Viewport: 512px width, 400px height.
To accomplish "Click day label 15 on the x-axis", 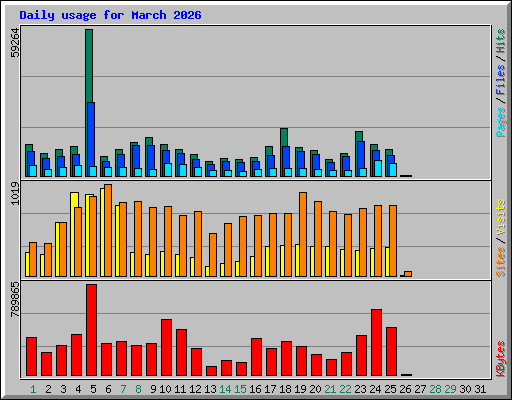I will [x=240, y=389].
